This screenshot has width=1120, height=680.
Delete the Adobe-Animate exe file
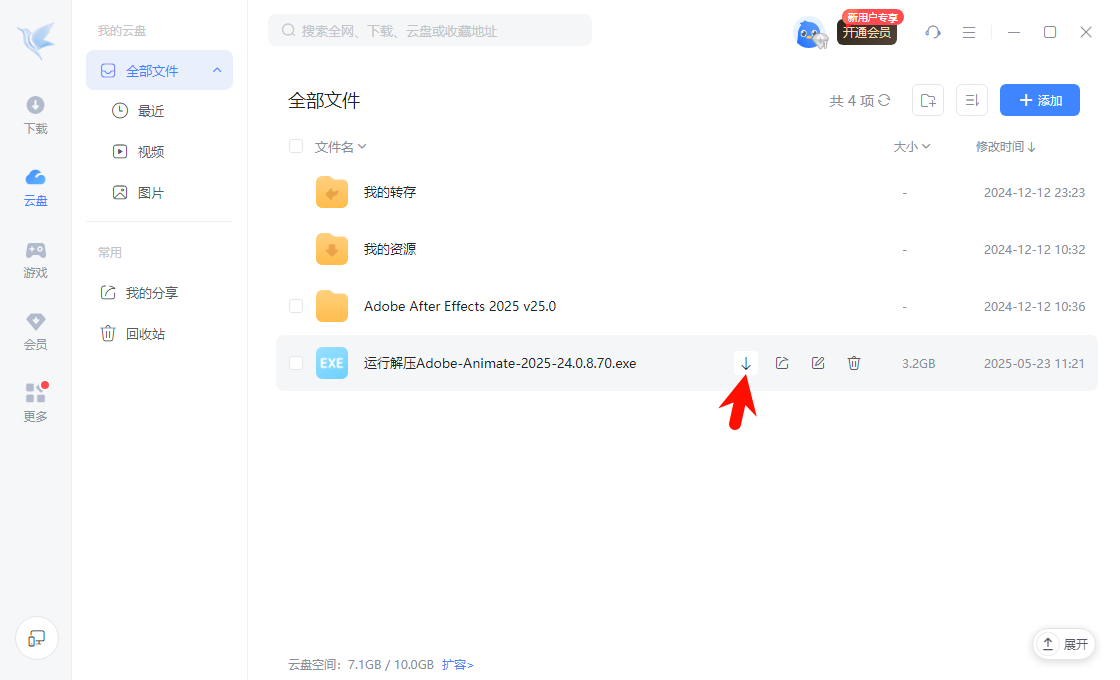pos(854,363)
